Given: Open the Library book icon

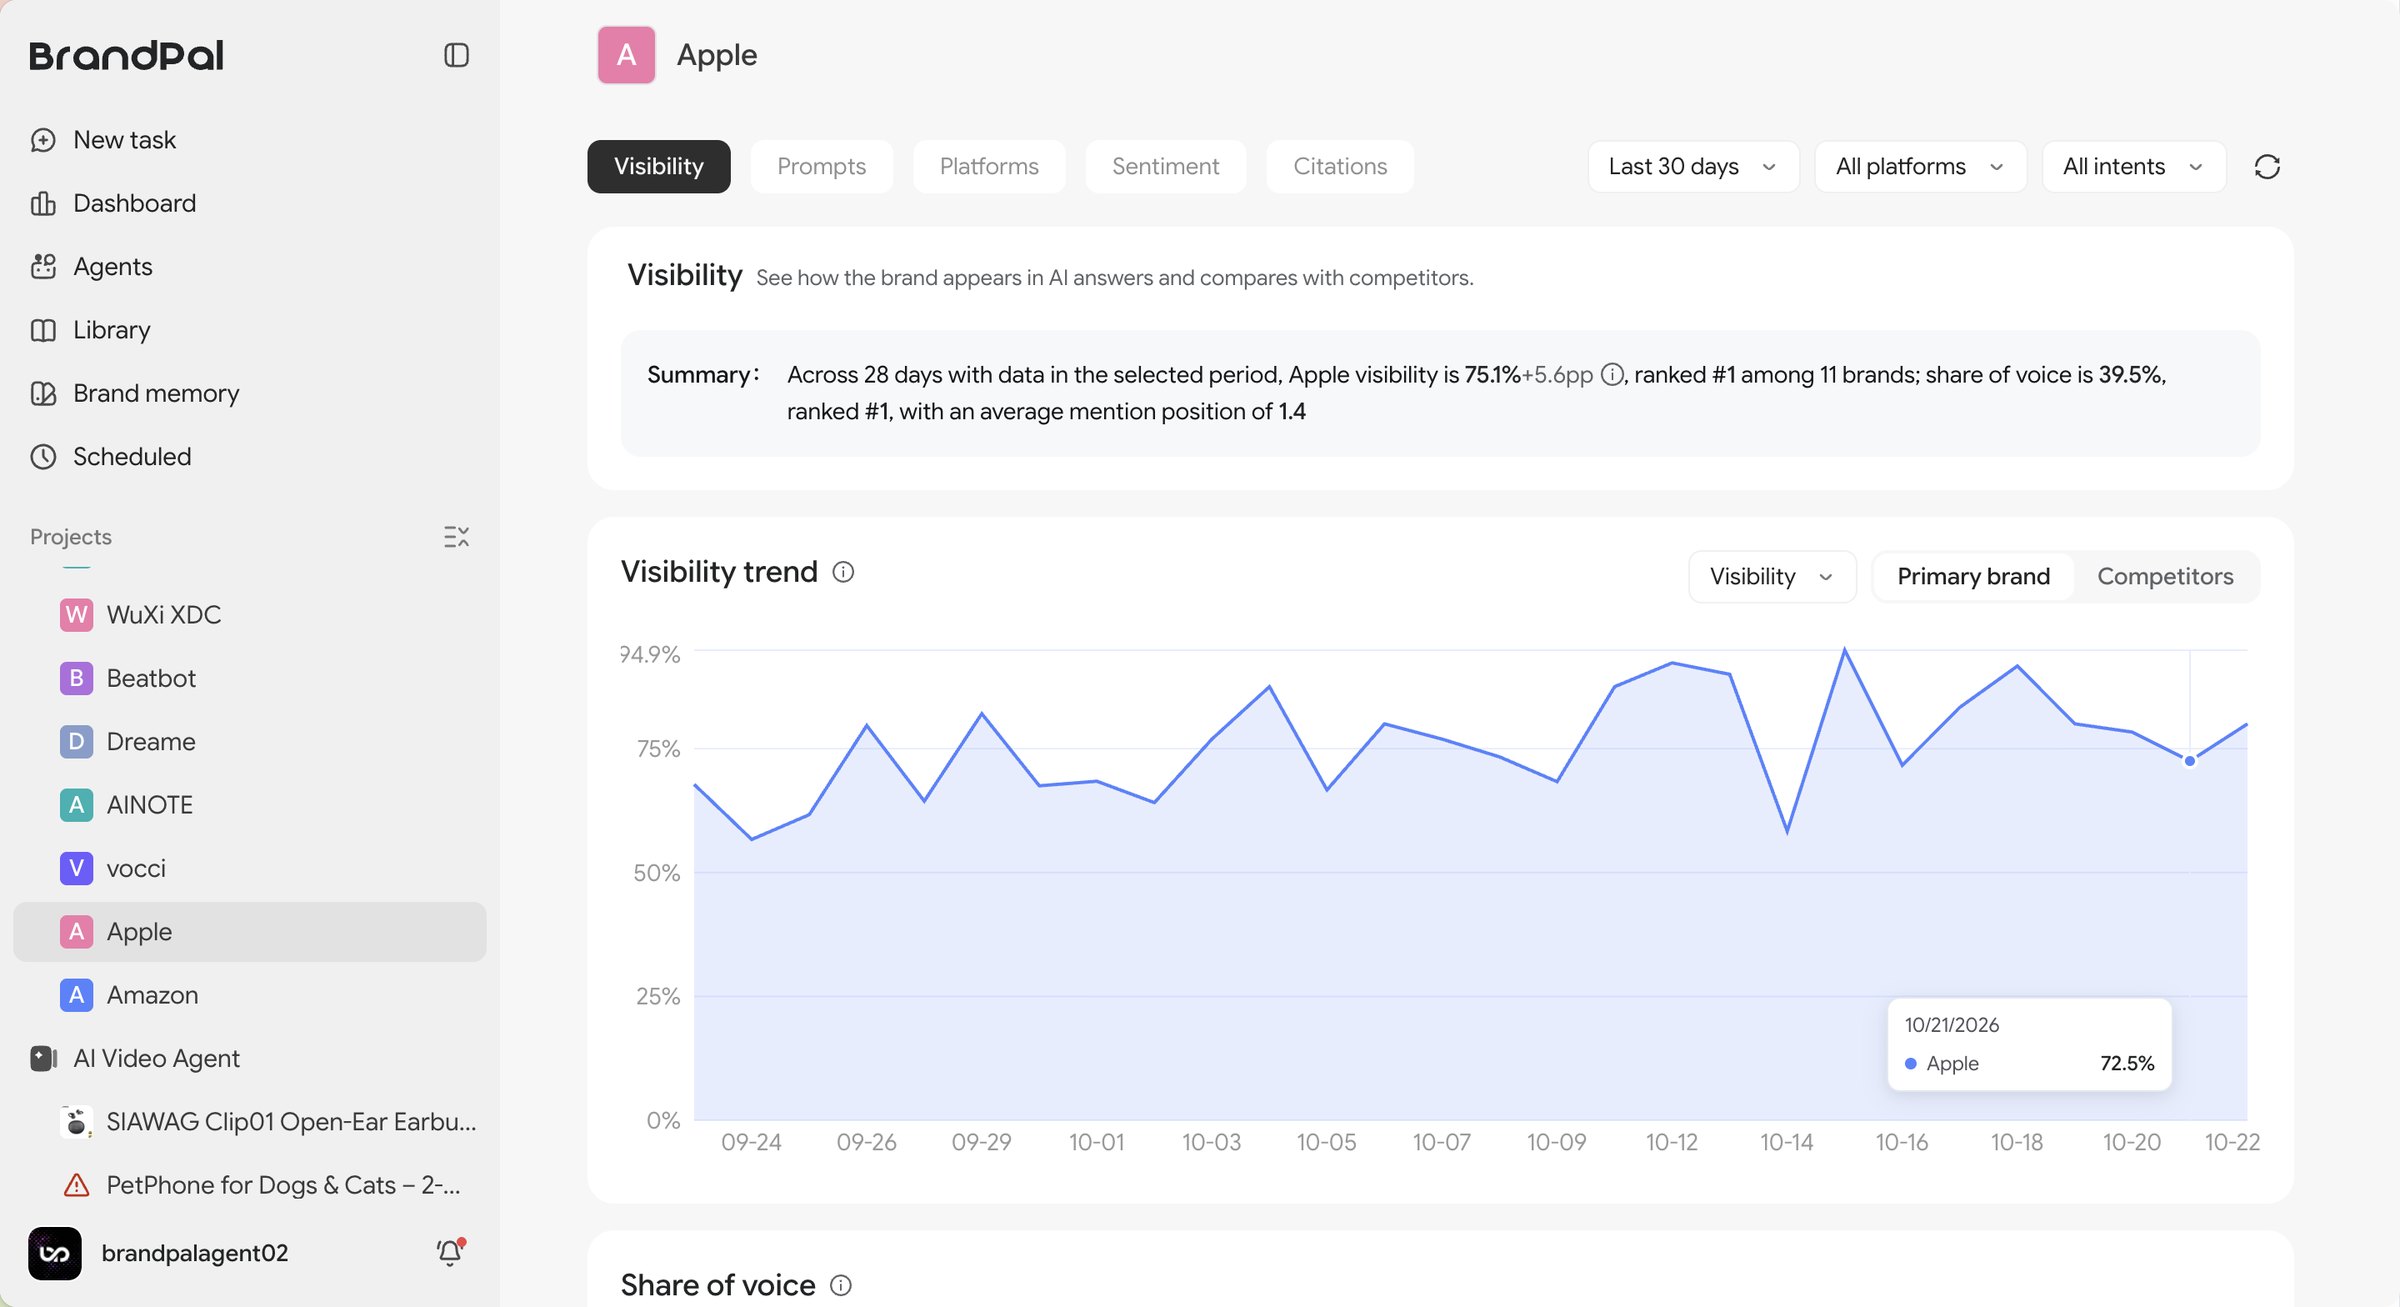Looking at the screenshot, I should click(43, 330).
